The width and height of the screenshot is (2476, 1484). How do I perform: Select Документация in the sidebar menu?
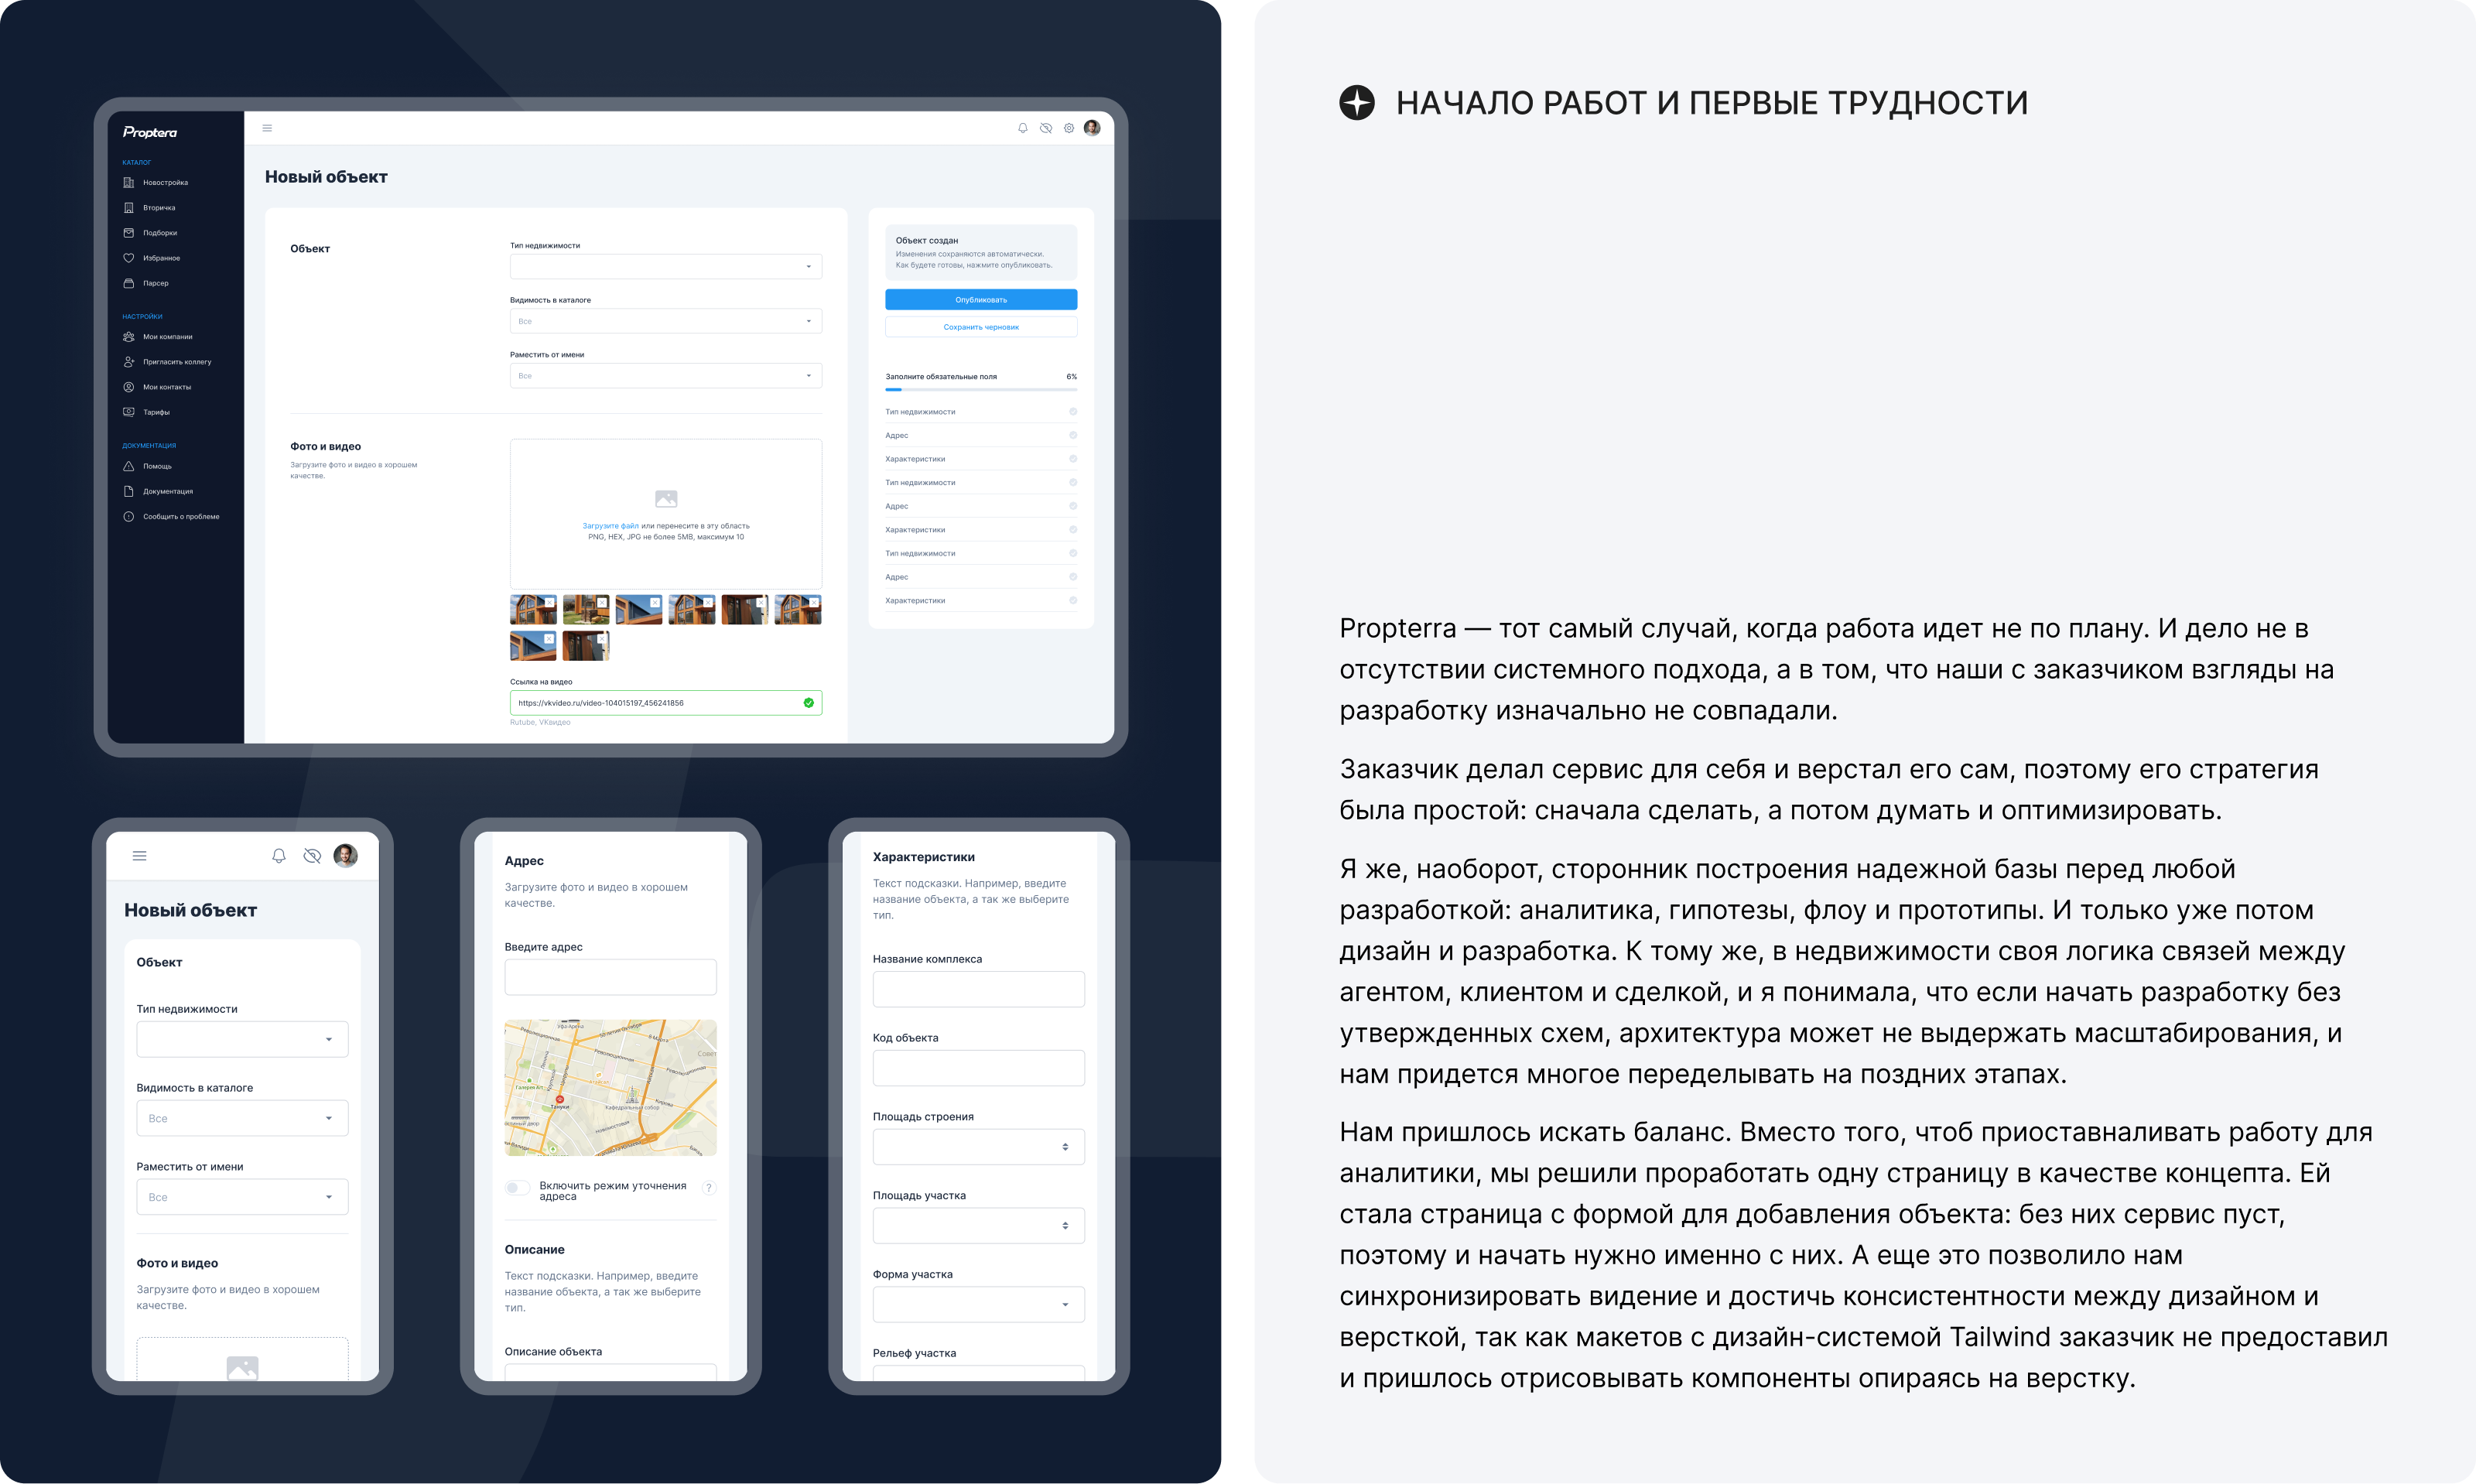click(x=168, y=491)
